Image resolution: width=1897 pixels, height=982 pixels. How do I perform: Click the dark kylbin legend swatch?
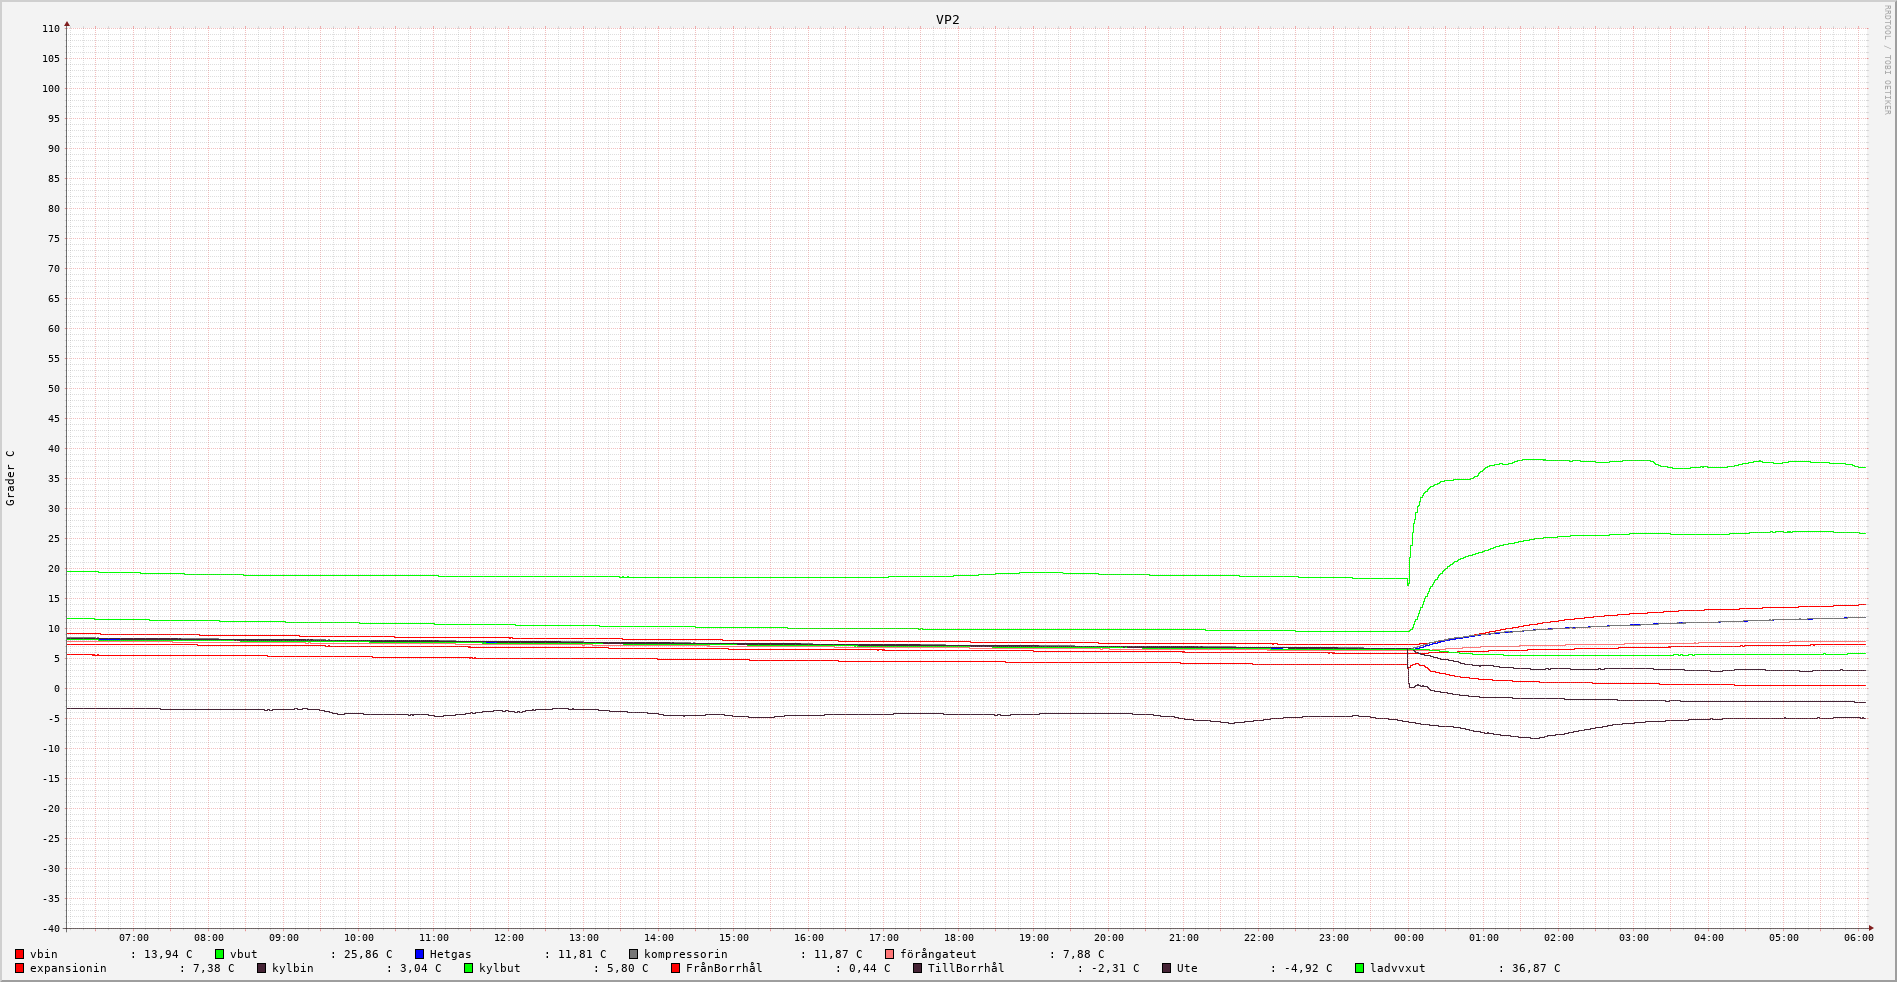(x=262, y=969)
